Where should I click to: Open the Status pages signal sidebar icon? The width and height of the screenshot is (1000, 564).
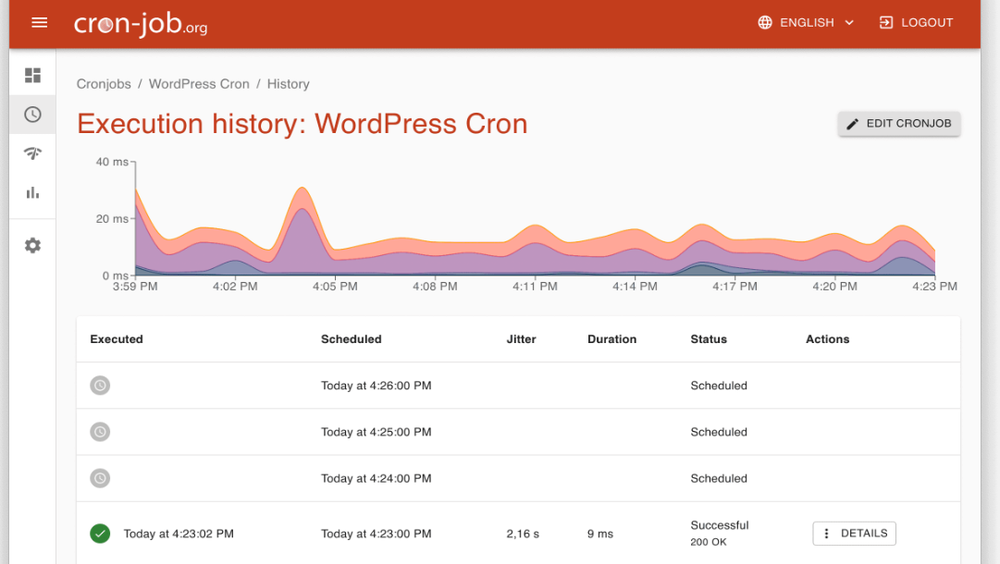33,153
